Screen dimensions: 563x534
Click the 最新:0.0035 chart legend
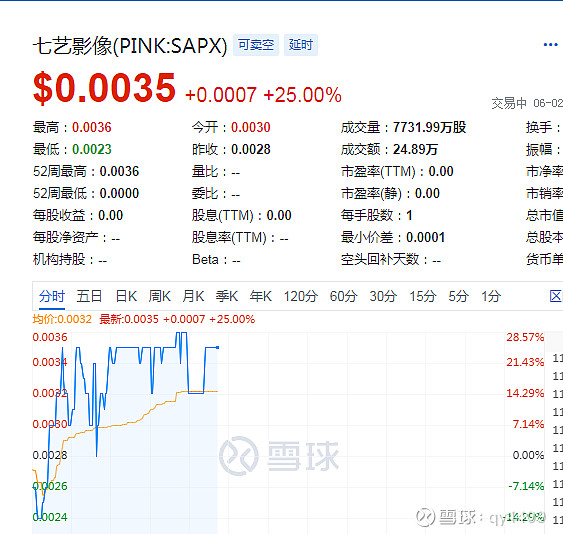(x=129, y=319)
